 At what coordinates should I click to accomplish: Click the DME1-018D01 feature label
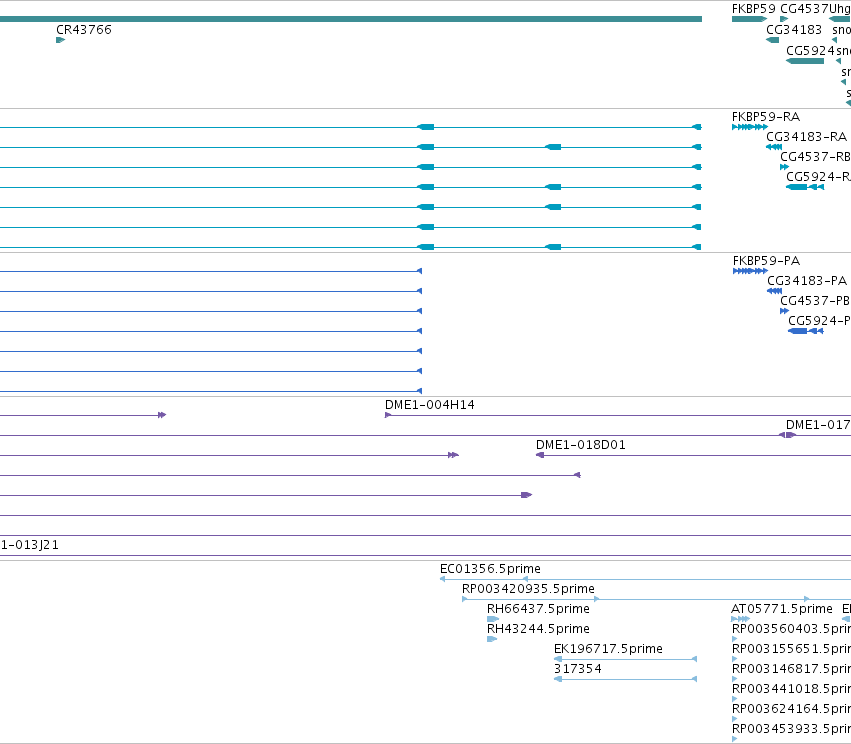581,445
